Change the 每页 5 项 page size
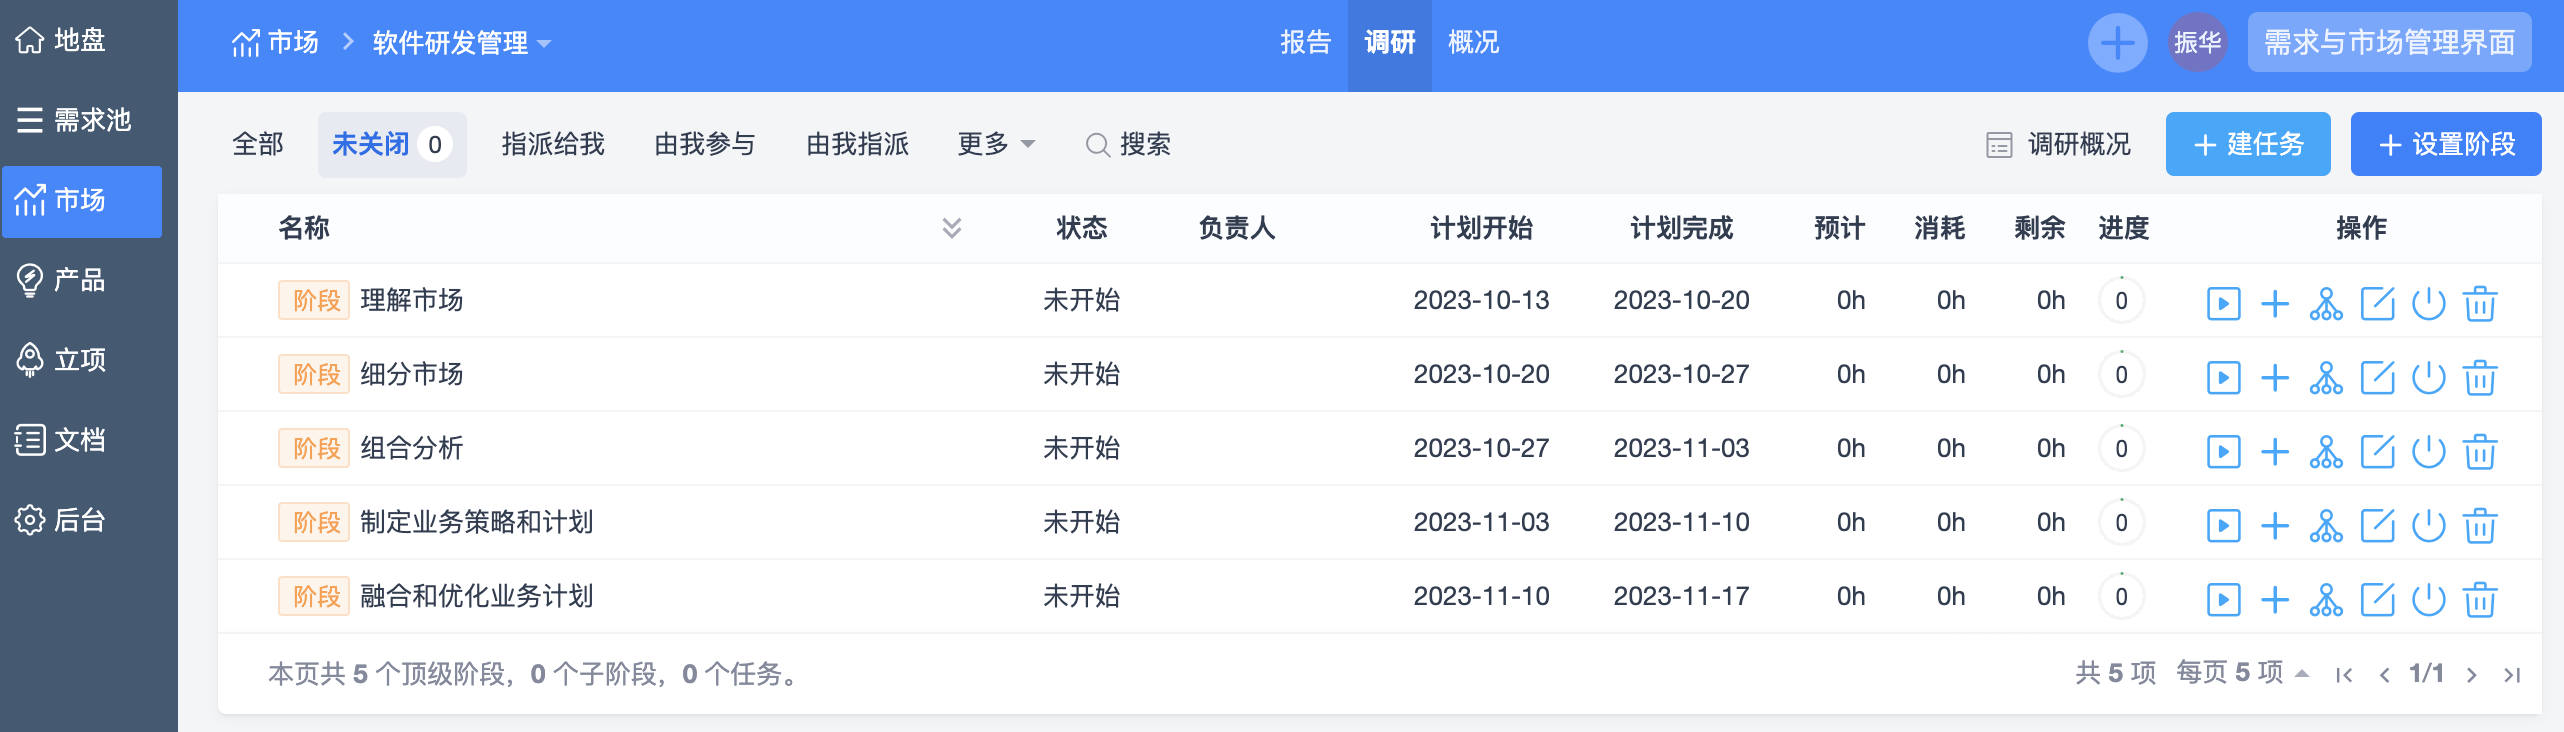2564x732 pixels. [x=2242, y=673]
